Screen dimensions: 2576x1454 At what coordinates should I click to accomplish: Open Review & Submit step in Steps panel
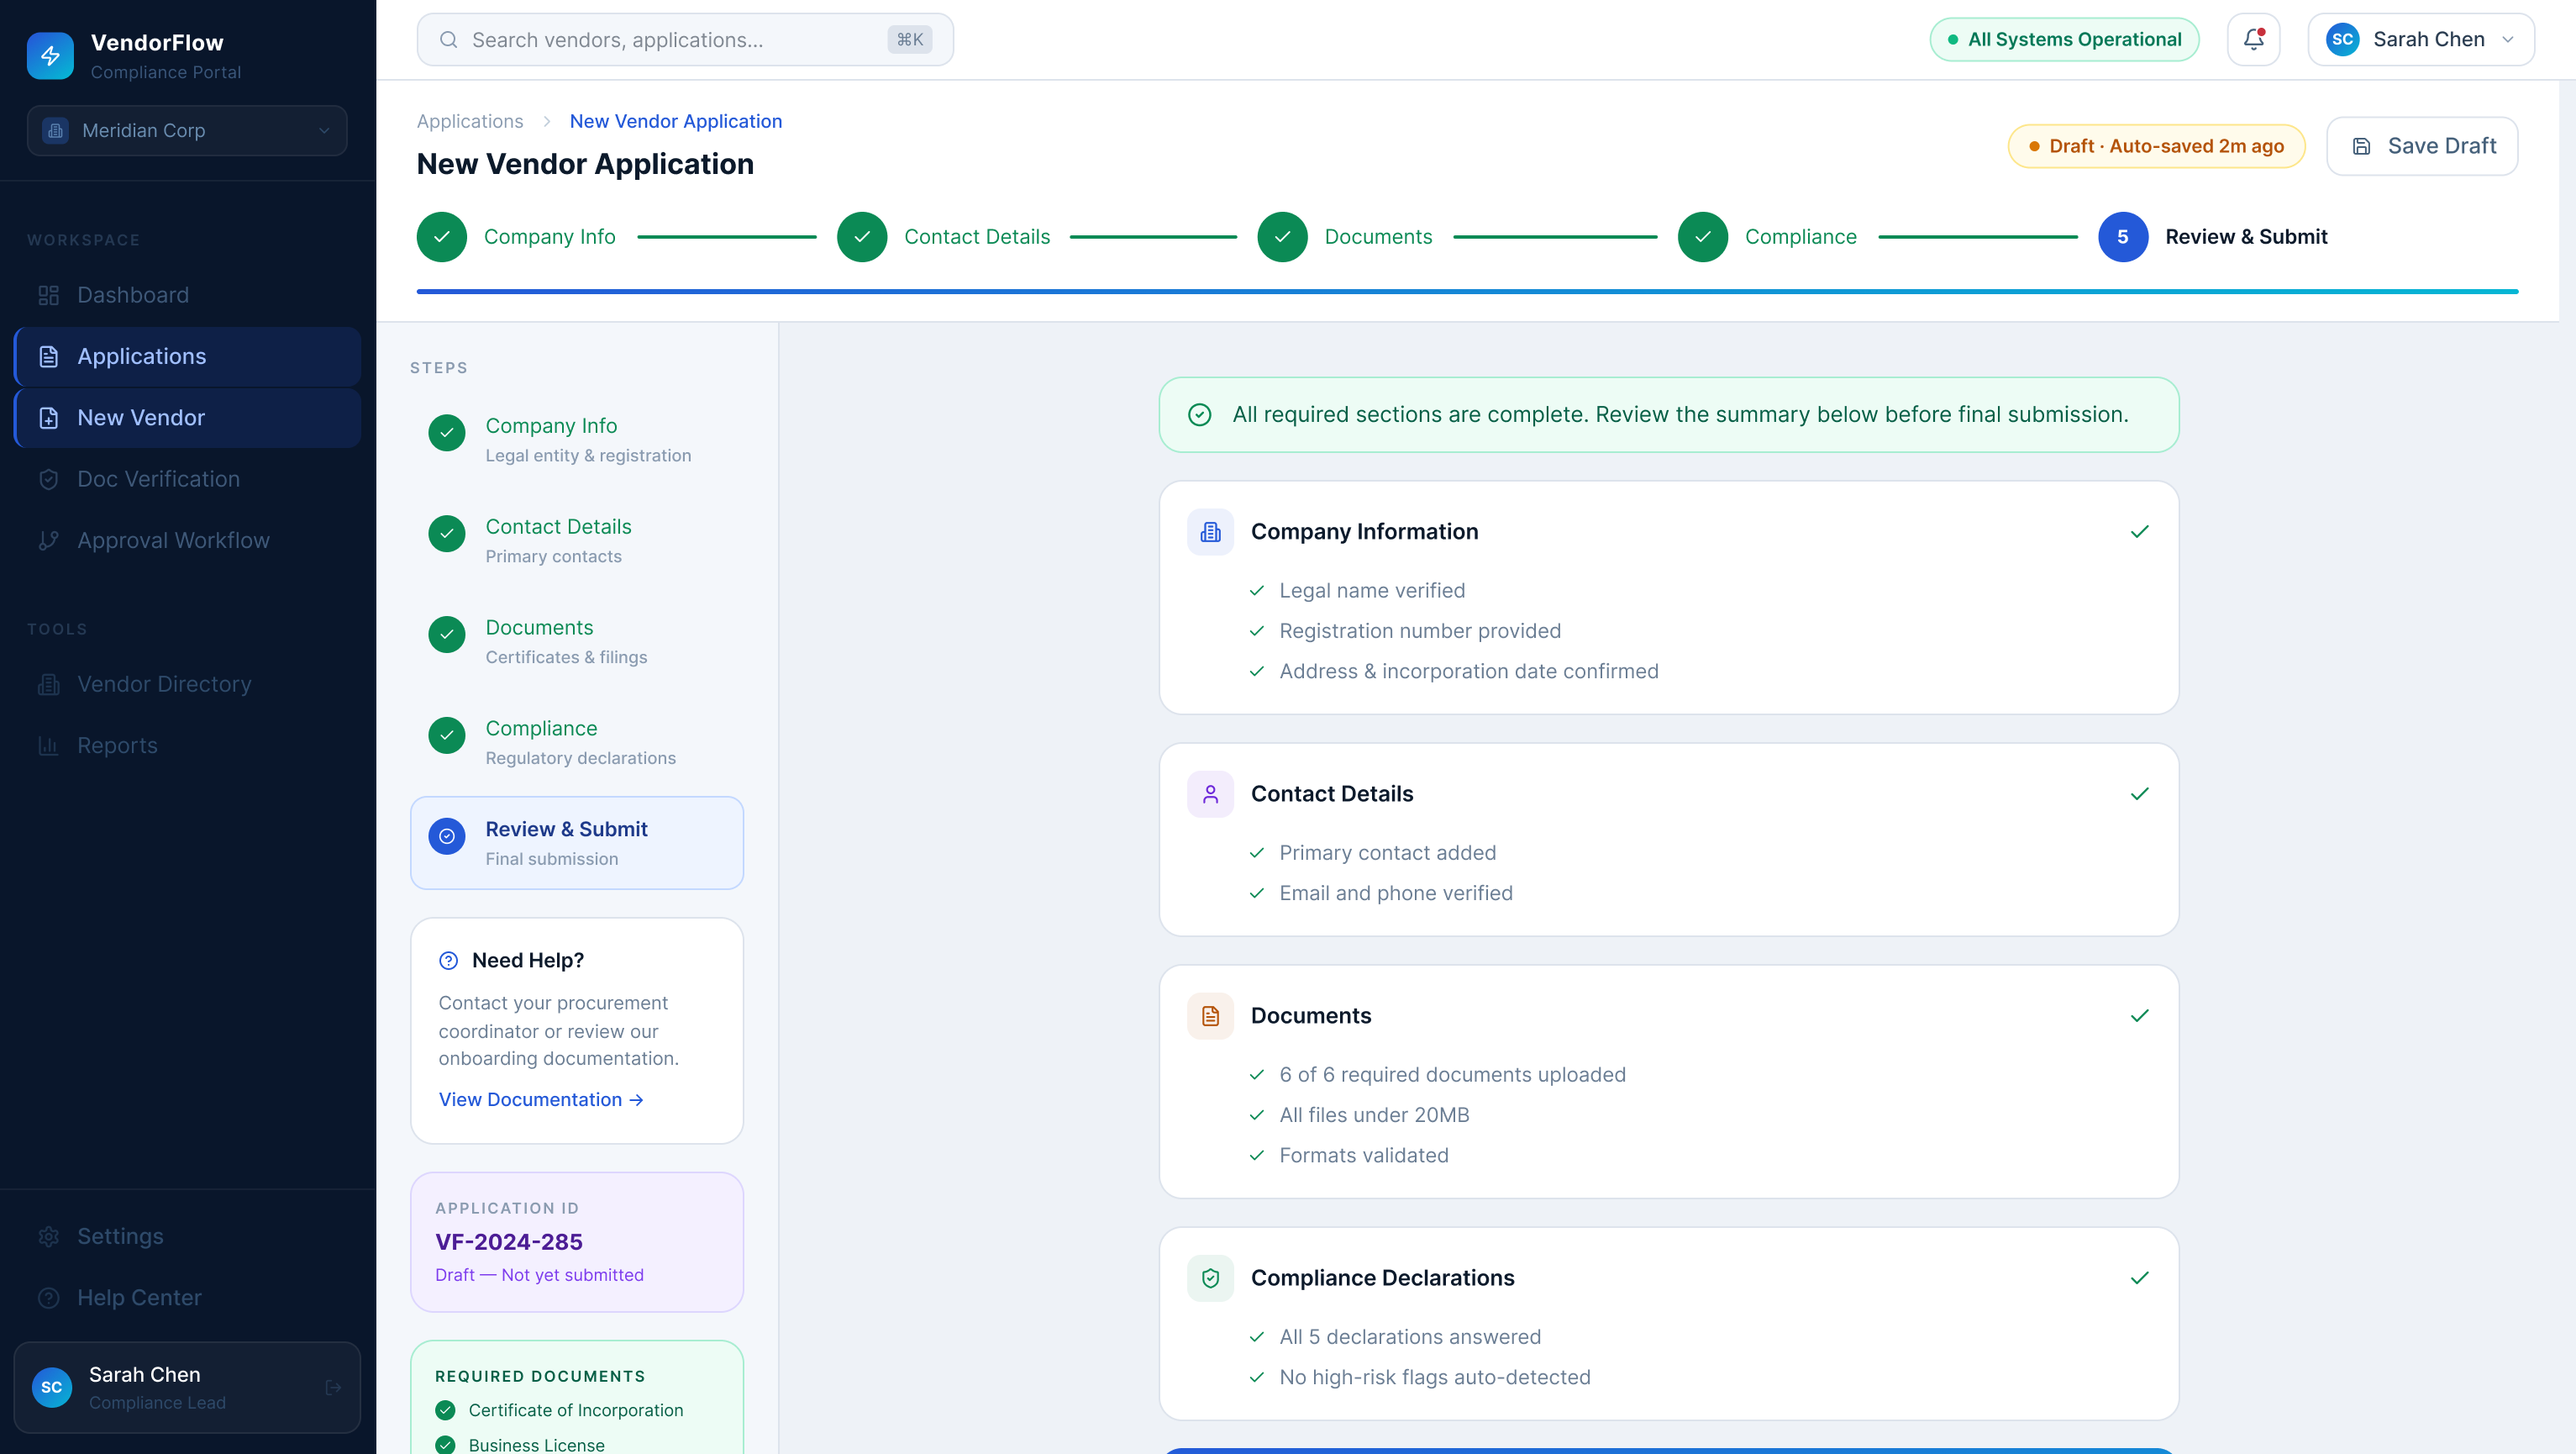point(577,843)
